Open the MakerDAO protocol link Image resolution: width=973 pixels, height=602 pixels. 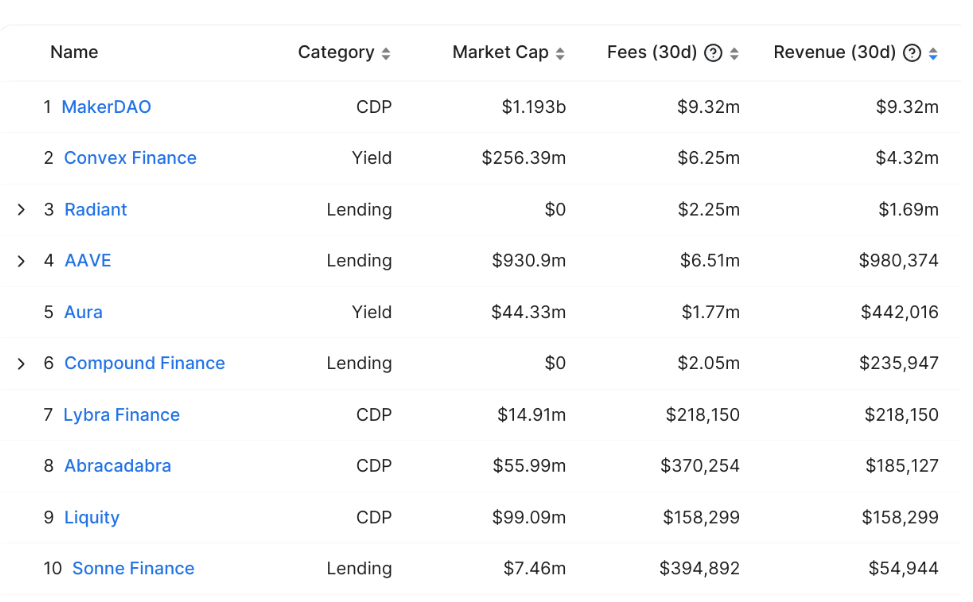coord(106,107)
